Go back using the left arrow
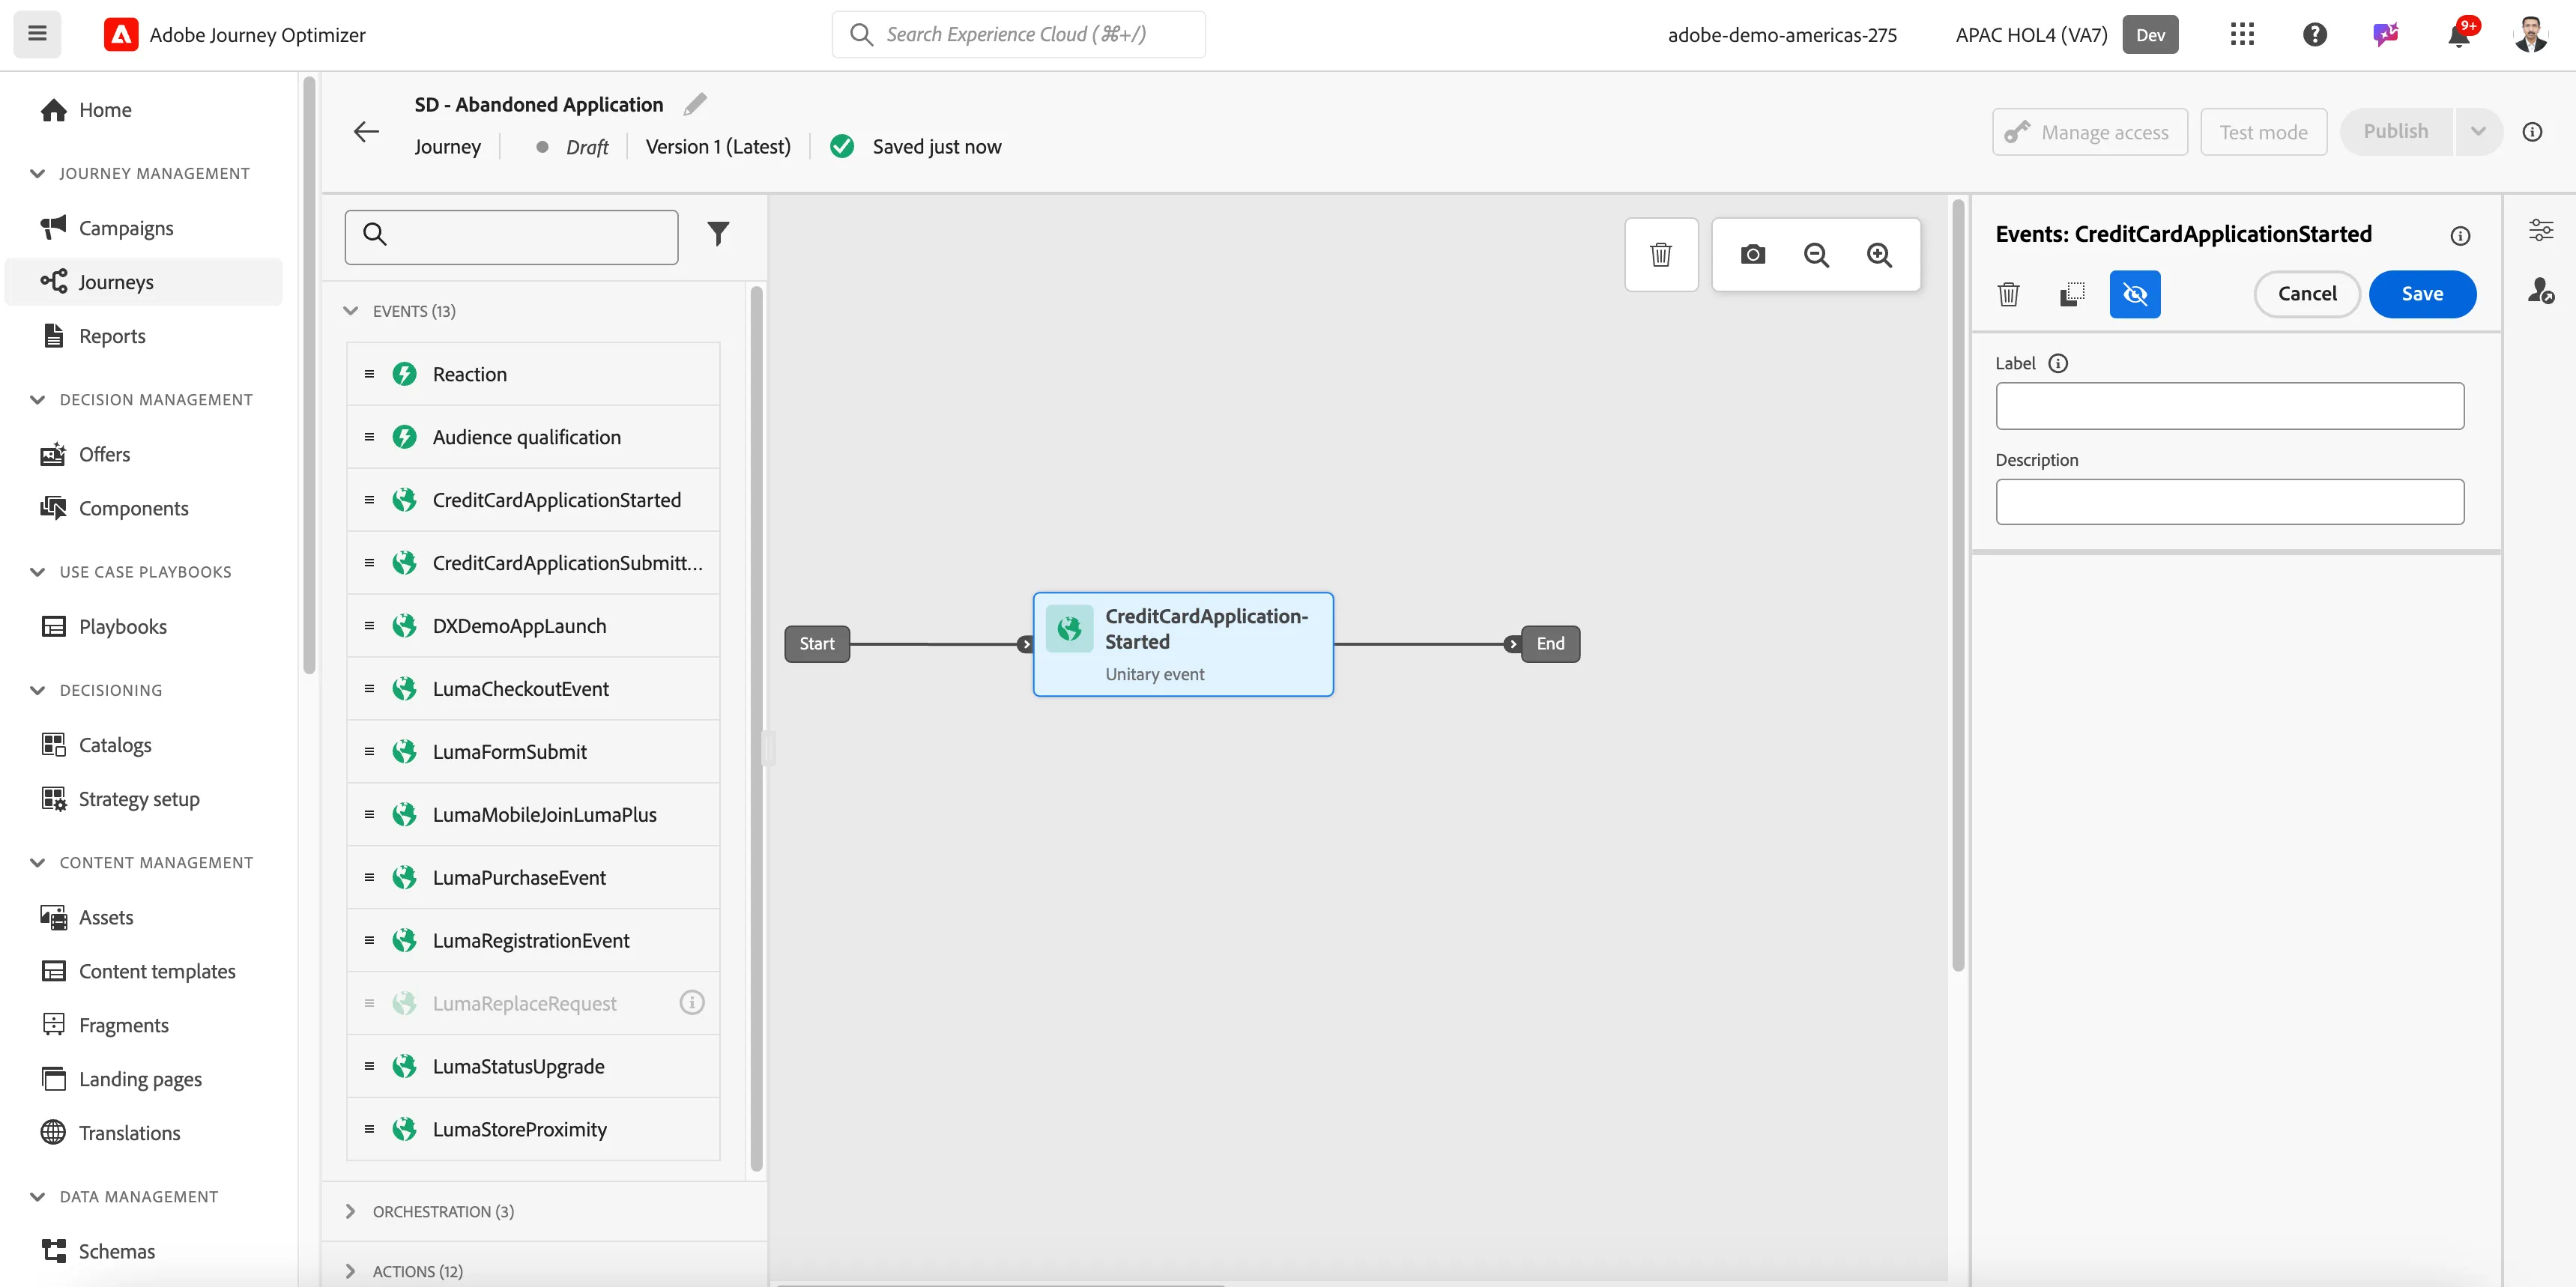Viewport: 2576px width, 1287px height. point(366,131)
